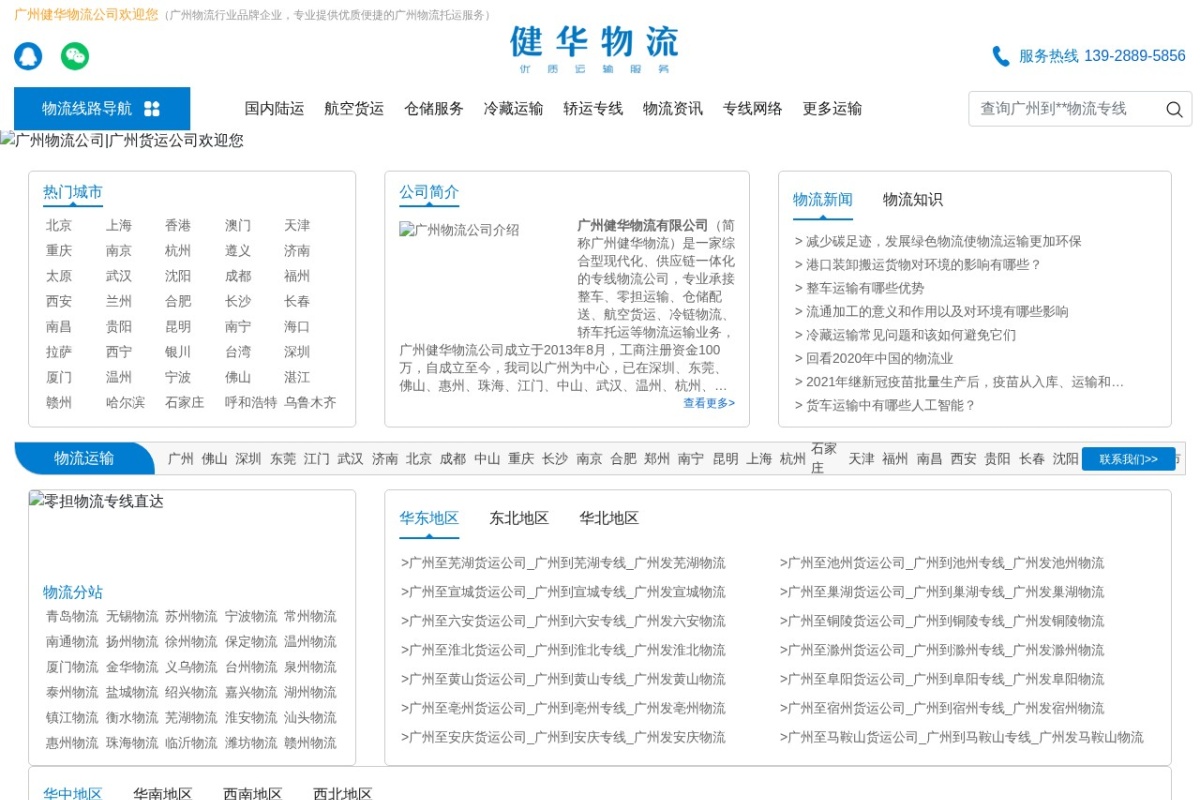Open the 广州至阜阳货运公司 route link
The image size is (1200, 800).
point(942,679)
